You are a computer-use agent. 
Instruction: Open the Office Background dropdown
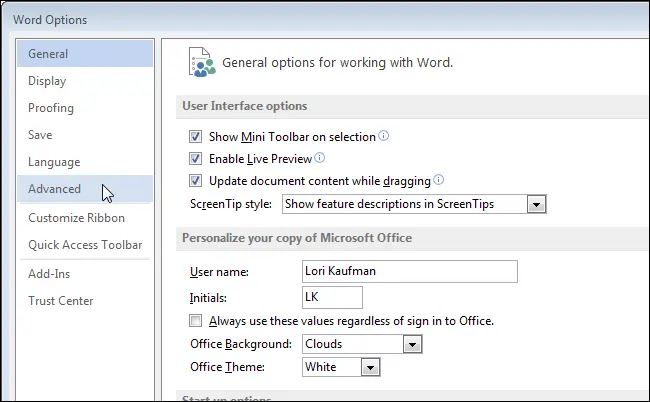coord(412,344)
